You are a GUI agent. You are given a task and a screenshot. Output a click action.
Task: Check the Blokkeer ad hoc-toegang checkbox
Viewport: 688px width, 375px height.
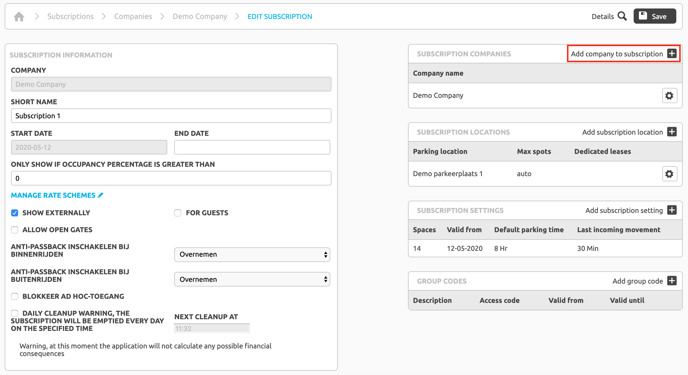pos(14,296)
